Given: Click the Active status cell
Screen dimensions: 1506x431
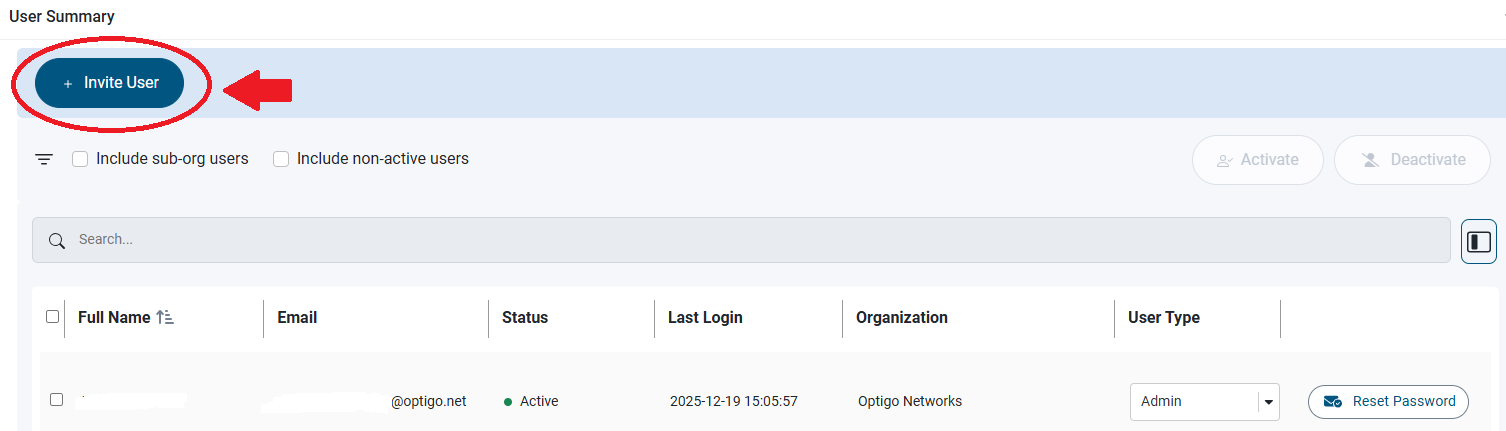Looking at the screenshot, I should pyautogui.click(x=531, y=402).
